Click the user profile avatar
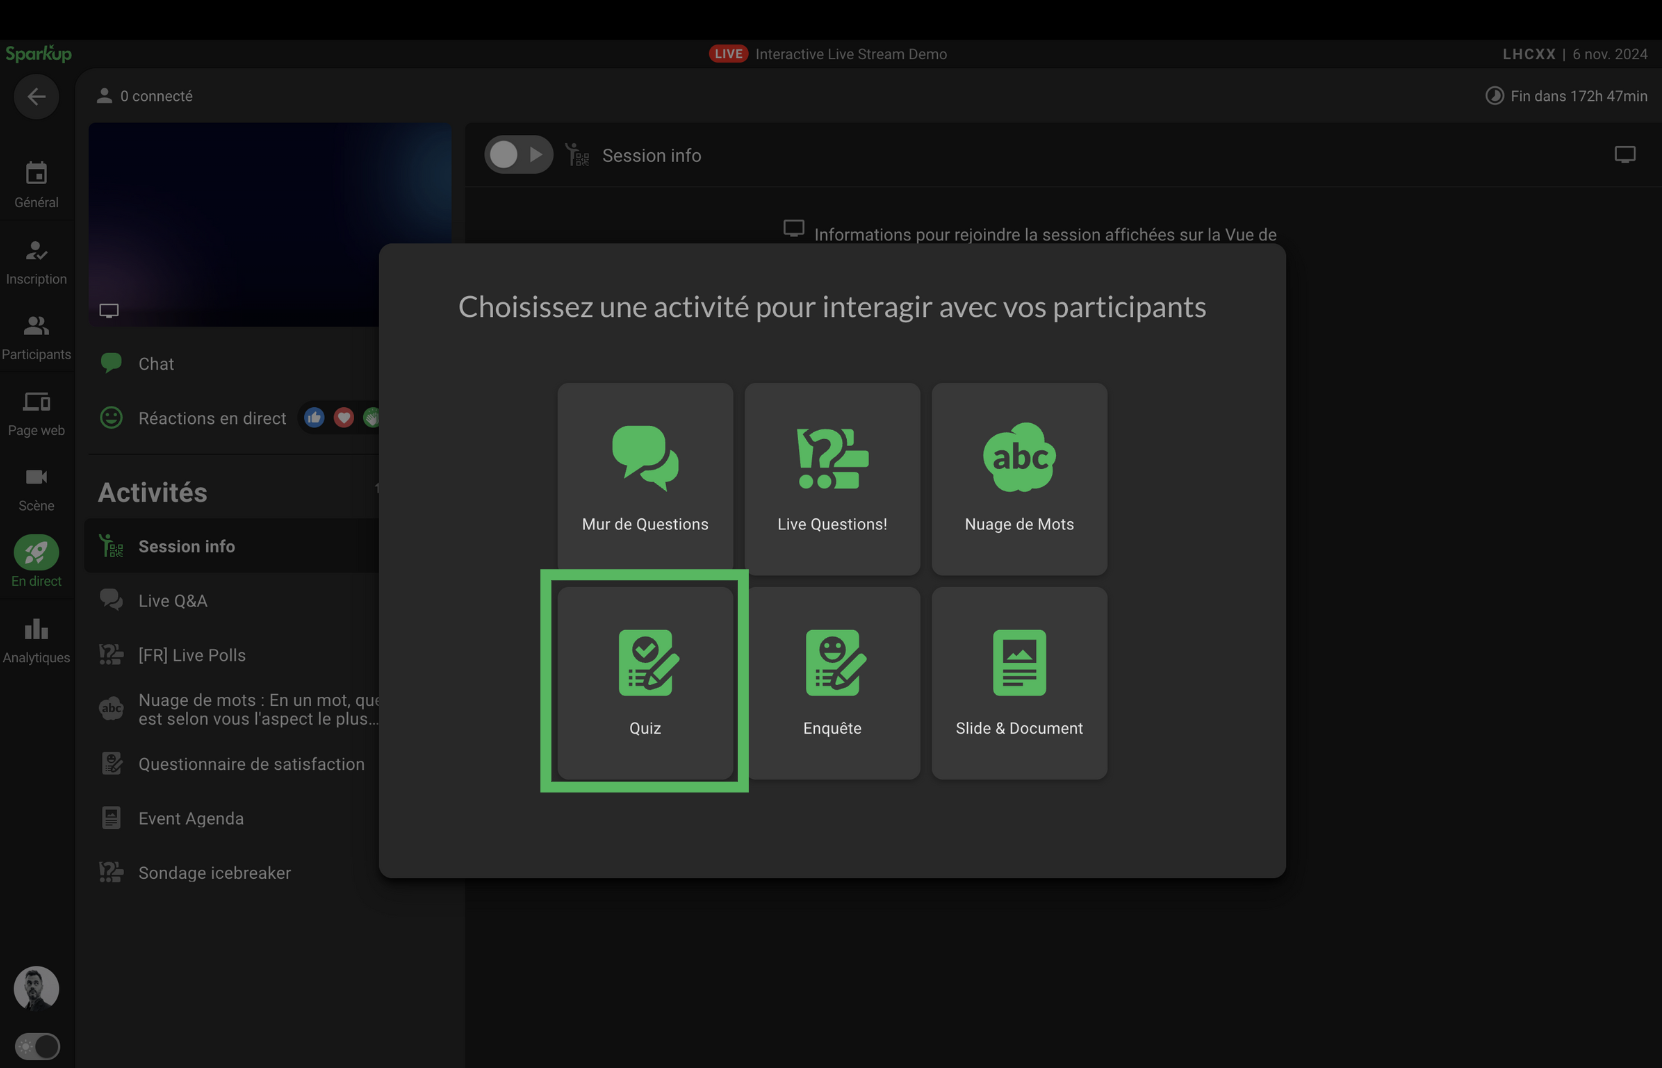 tap(37, 988)
